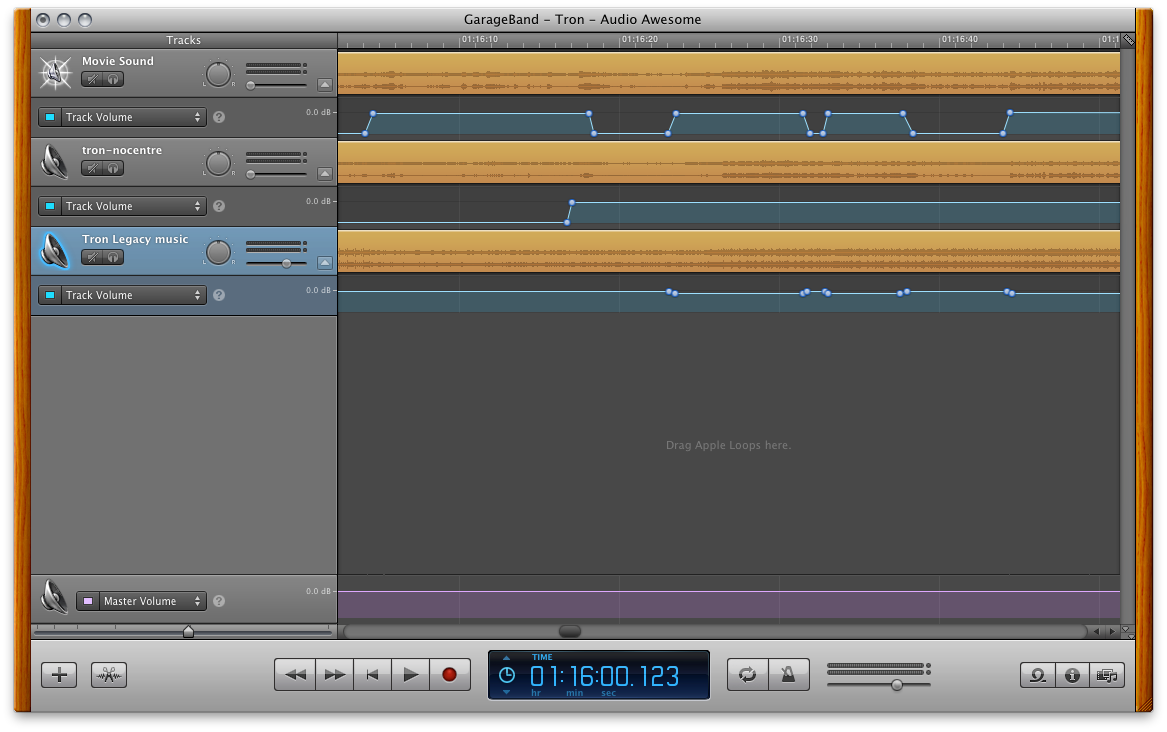Click the Tron Legacy music volume slider
Viewport: 1167px width, 732px height.
pyautogui.click(x=276, y=263)
